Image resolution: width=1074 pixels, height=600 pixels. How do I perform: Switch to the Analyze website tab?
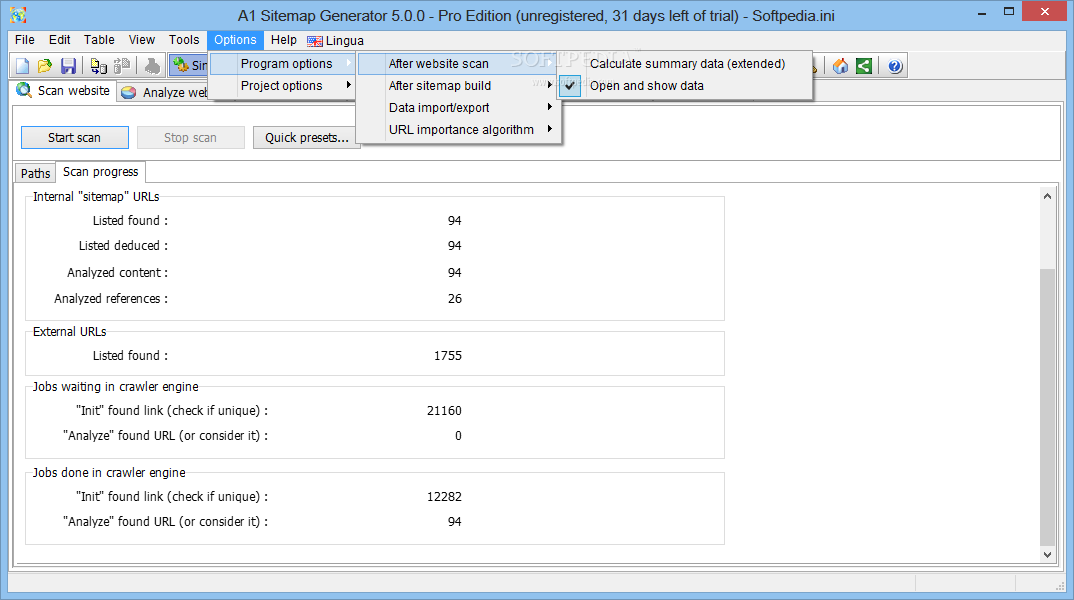164,92
